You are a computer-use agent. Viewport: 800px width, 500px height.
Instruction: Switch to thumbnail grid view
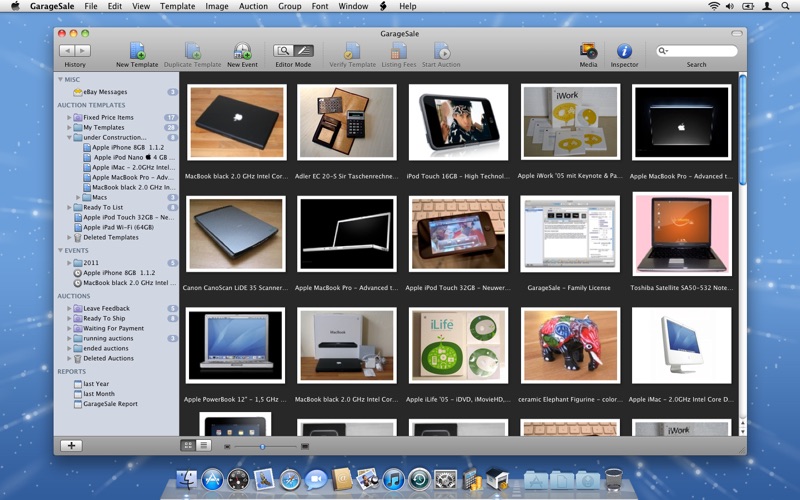188,445
